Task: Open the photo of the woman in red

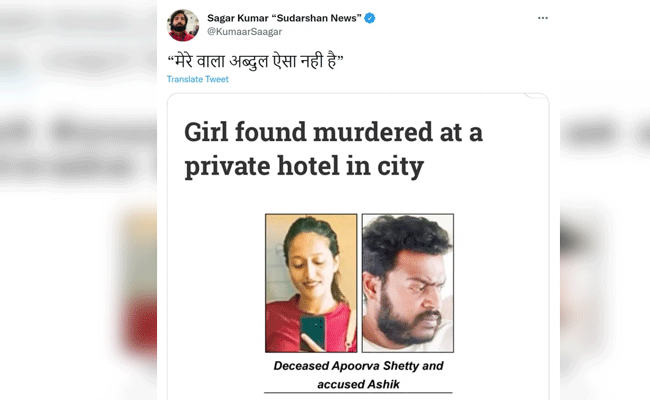Action: coord(311,282)
